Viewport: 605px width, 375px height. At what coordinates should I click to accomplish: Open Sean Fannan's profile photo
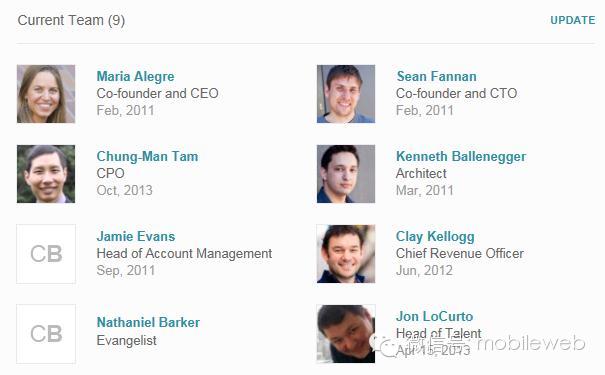346,94
